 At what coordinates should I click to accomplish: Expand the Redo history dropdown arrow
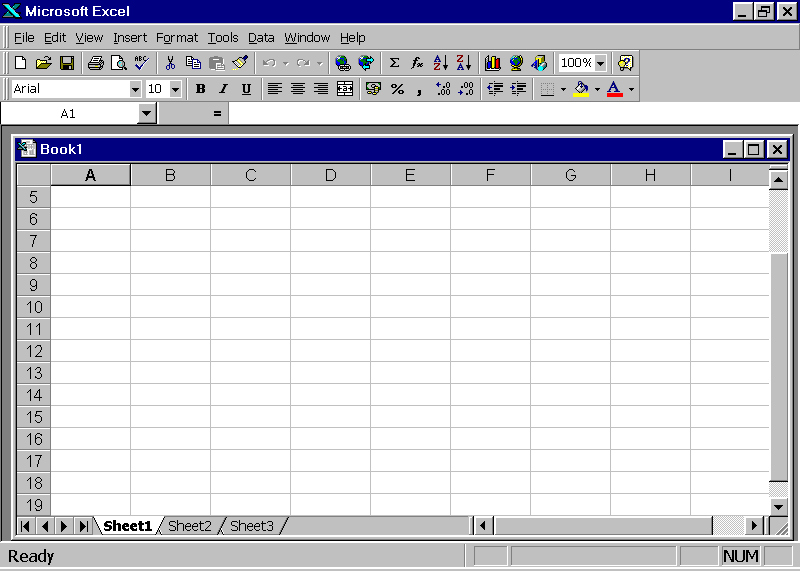click(x=319, y=63)
